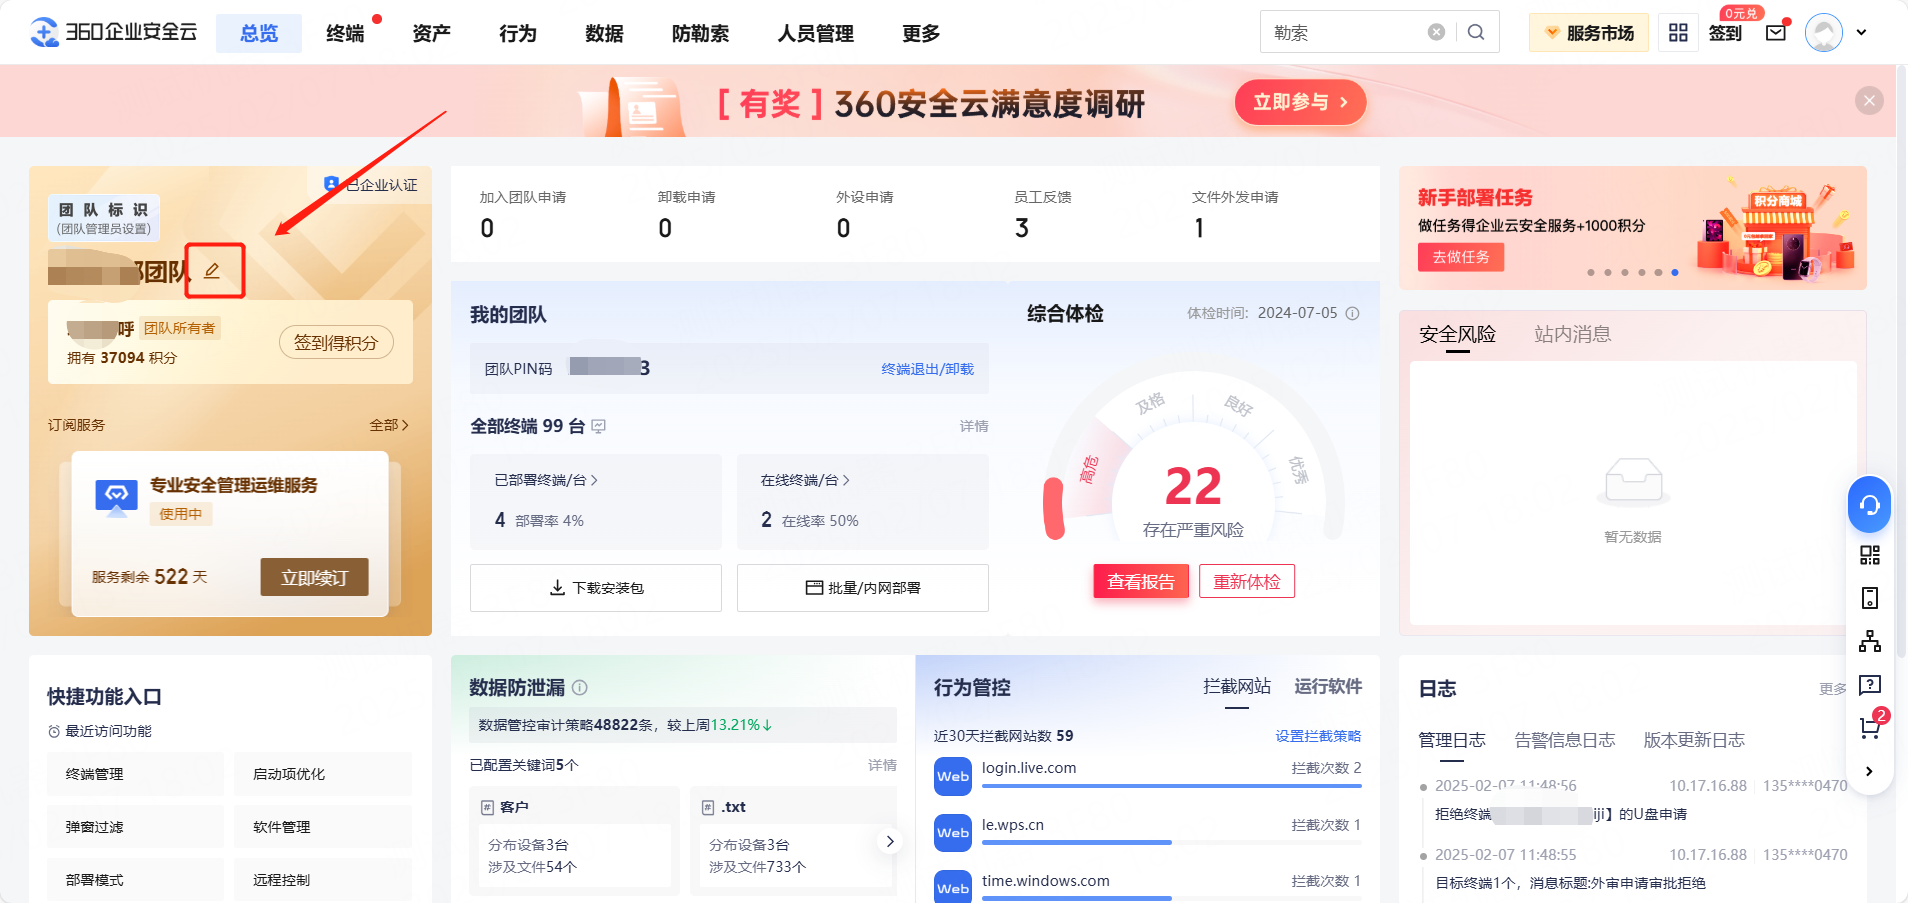This screenshot has height=903, width=1908.
Task: Switch to 版本更新日志 tab
Action: (x=1694, y=740)
